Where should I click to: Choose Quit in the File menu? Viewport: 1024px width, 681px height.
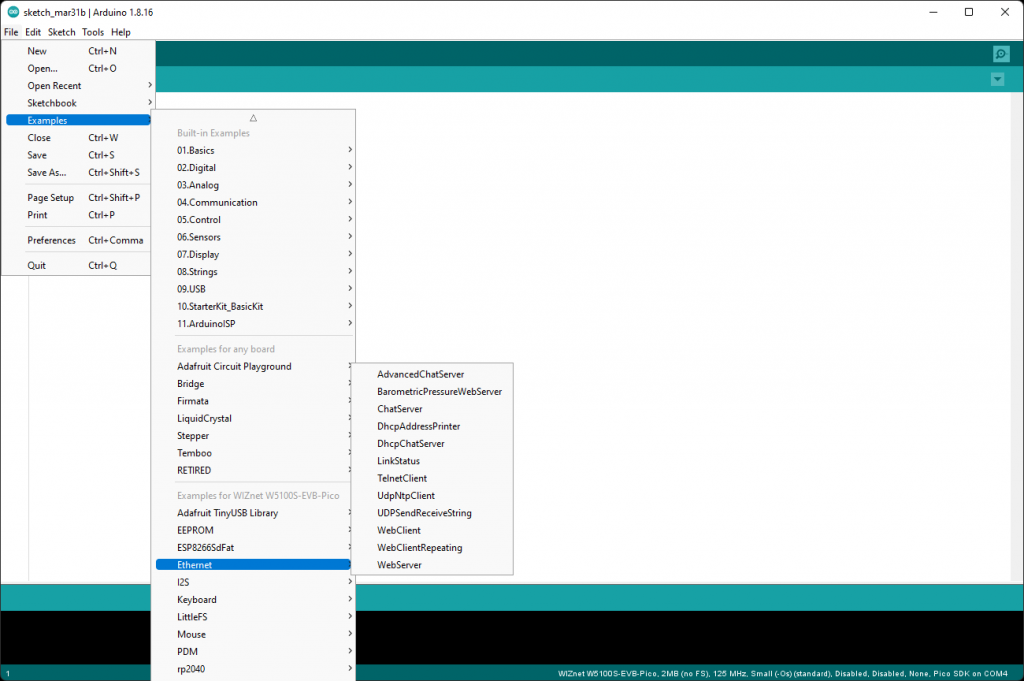pos(78,266)
